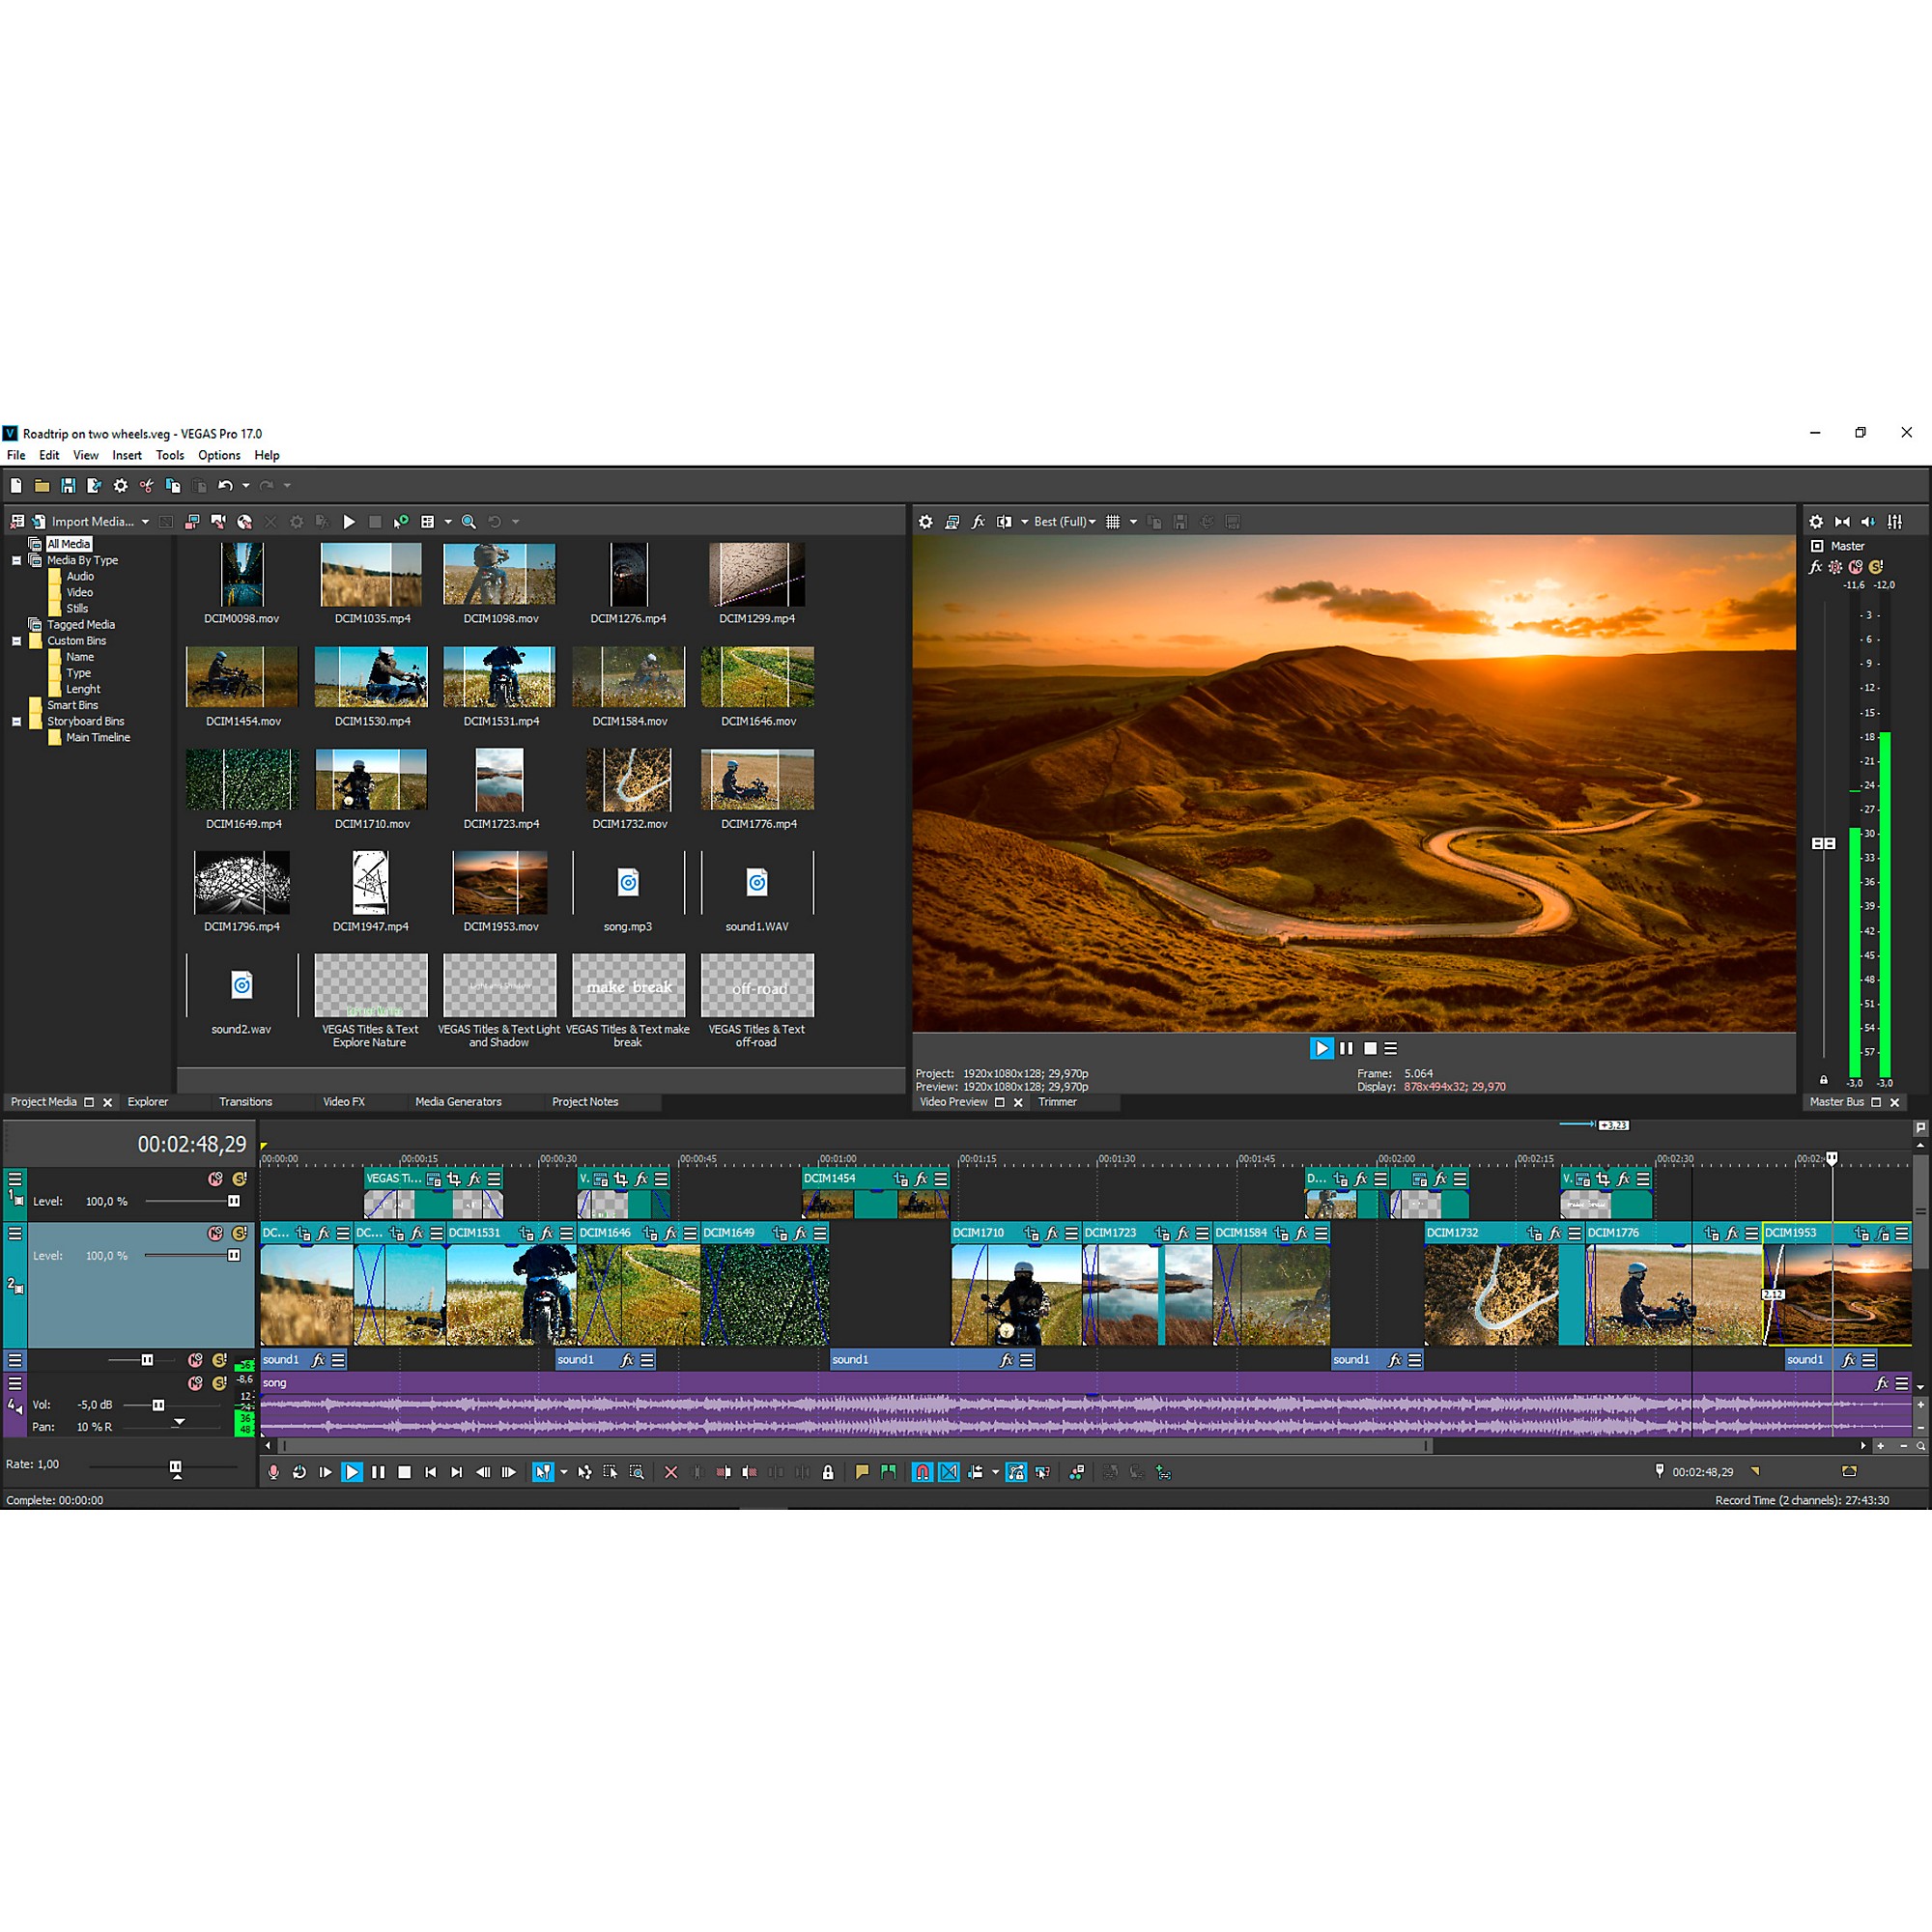Collapse the Media By Type tree node

16,561
